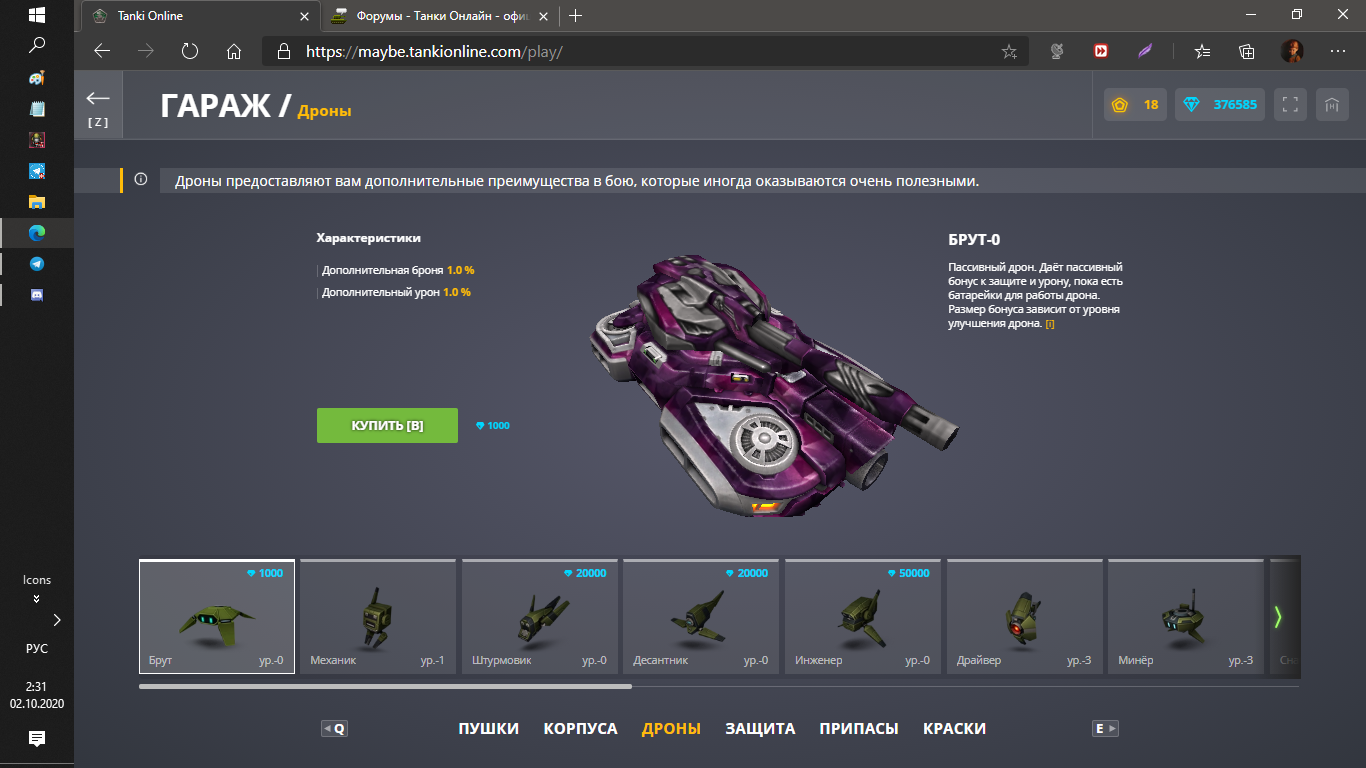1366x768 pixels.
Task: Close the Tanki Online browser tab
Action: coord(304,16)
